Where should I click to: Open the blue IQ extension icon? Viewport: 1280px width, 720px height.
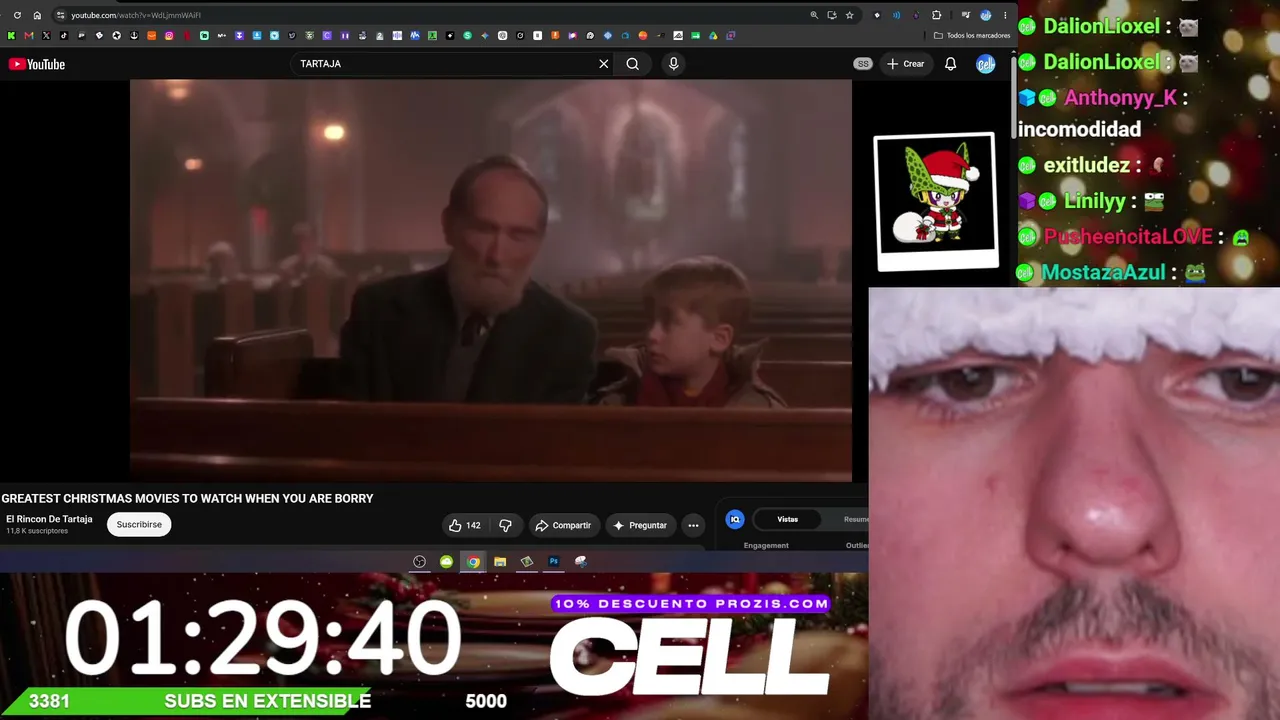735,519
